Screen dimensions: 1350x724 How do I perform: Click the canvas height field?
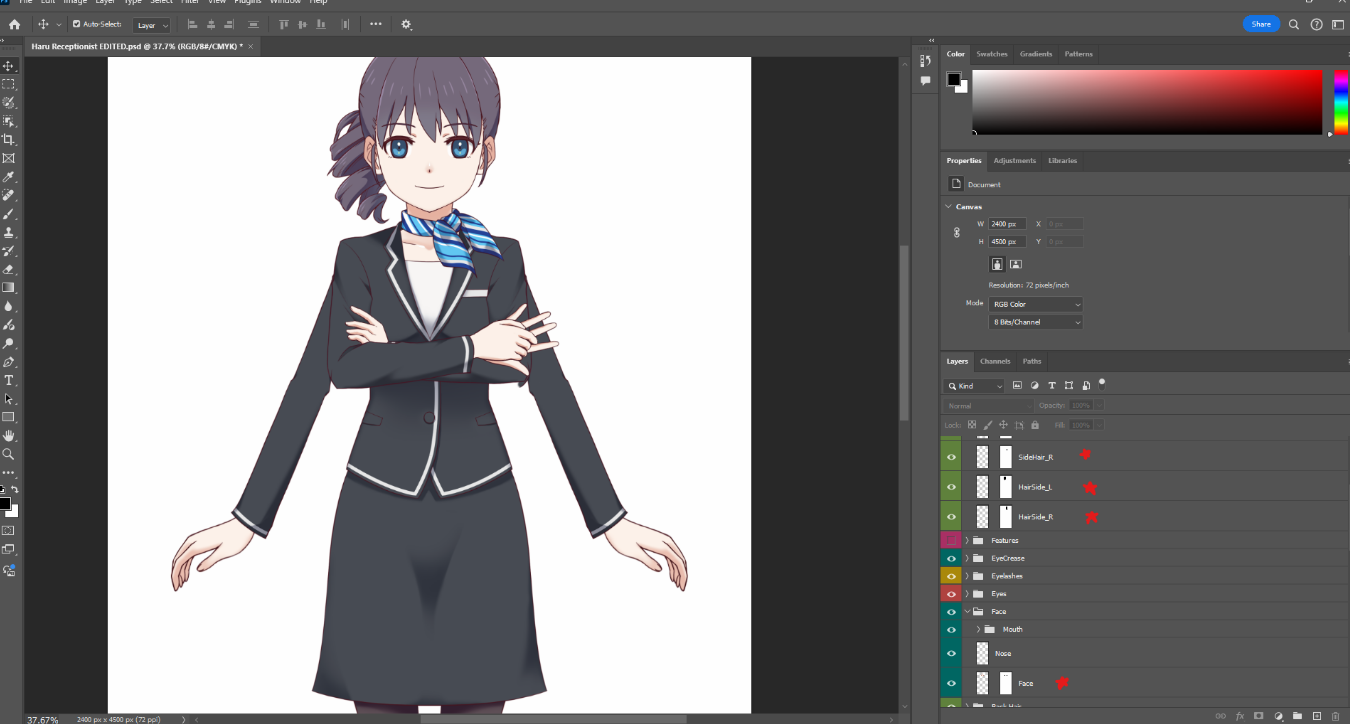[x=1007, y=242]
